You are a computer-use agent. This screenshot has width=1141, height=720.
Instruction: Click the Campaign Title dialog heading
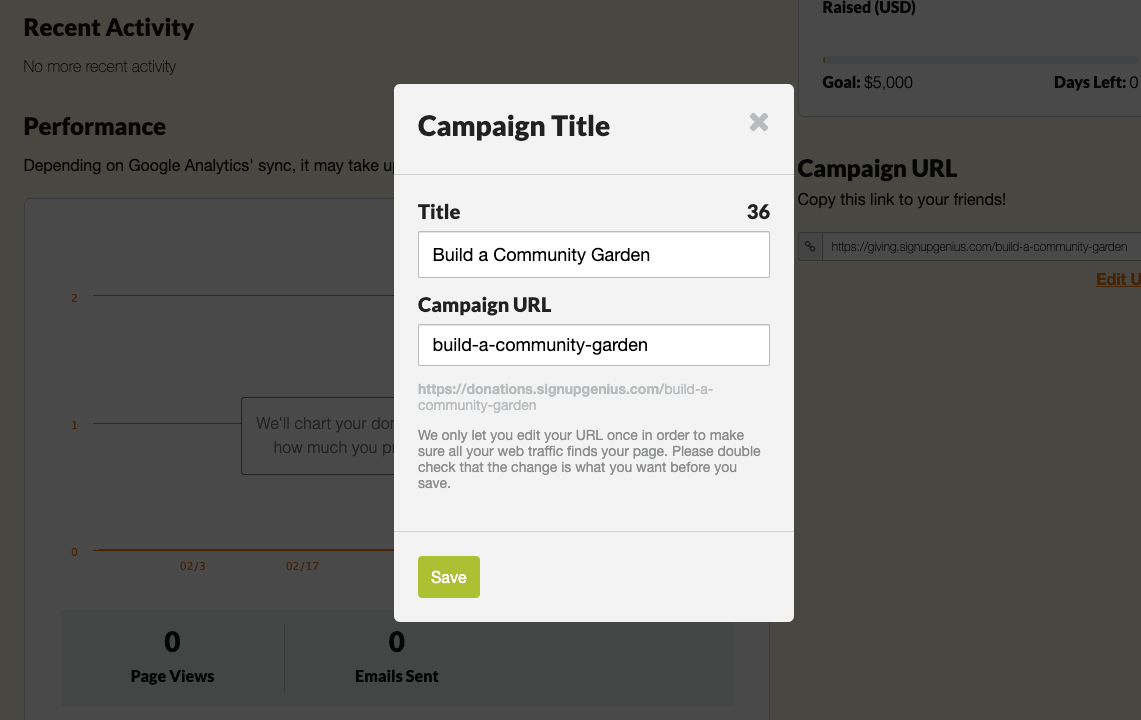(x=514, y=126)
